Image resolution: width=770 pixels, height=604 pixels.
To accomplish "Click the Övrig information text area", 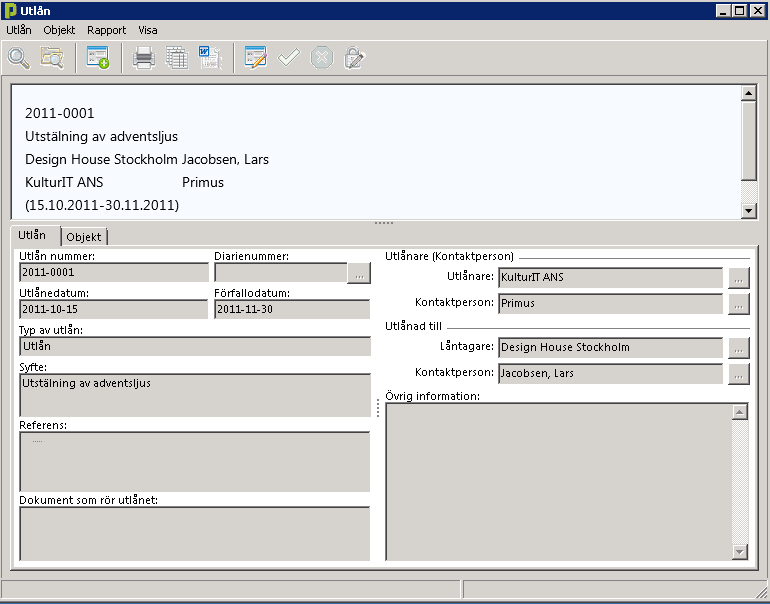I will click(559, 482).
